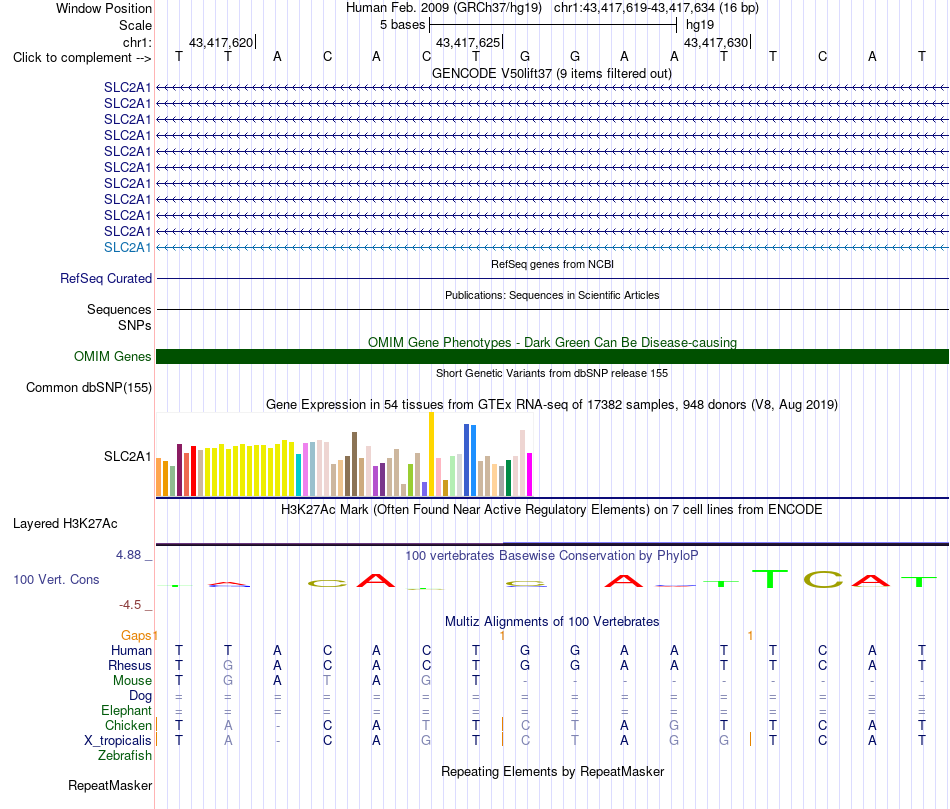Click the 100 Vert. Cons label
This screenshot has height=809, width=950.
tap(56, 579)
